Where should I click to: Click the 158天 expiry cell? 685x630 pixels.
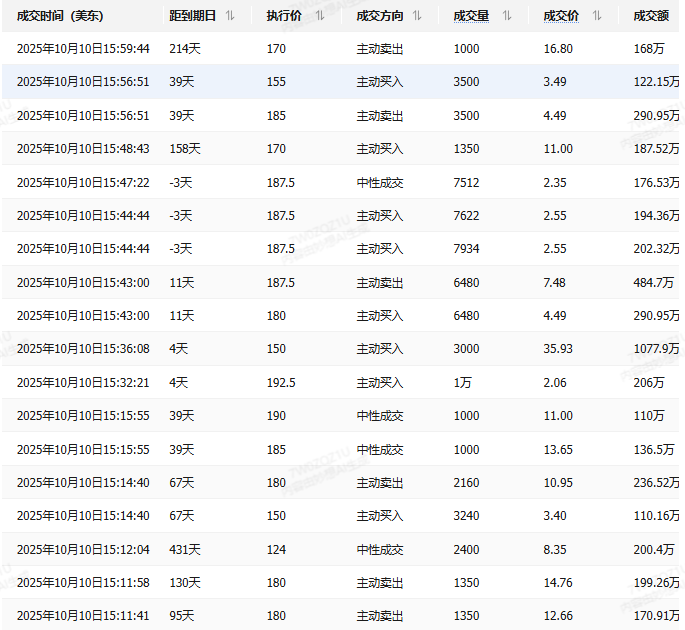[x=185, y=149]
